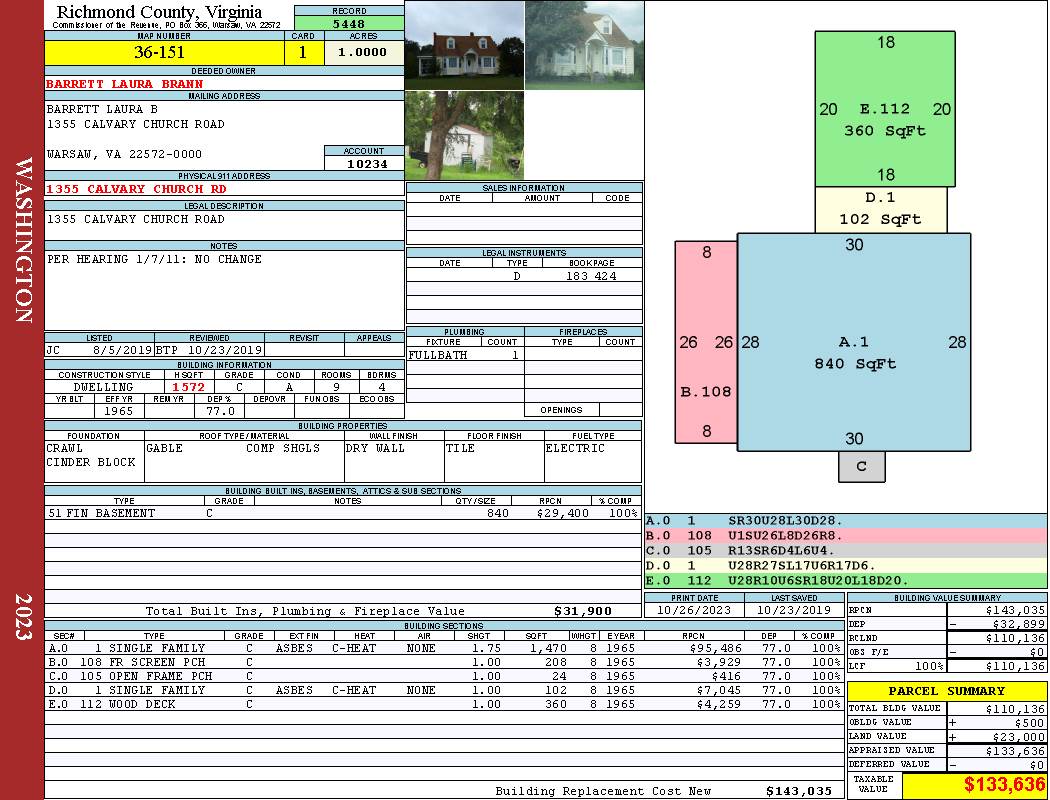
Task: Click the basement RPCN $29,400
Action: tap(562, 513)
